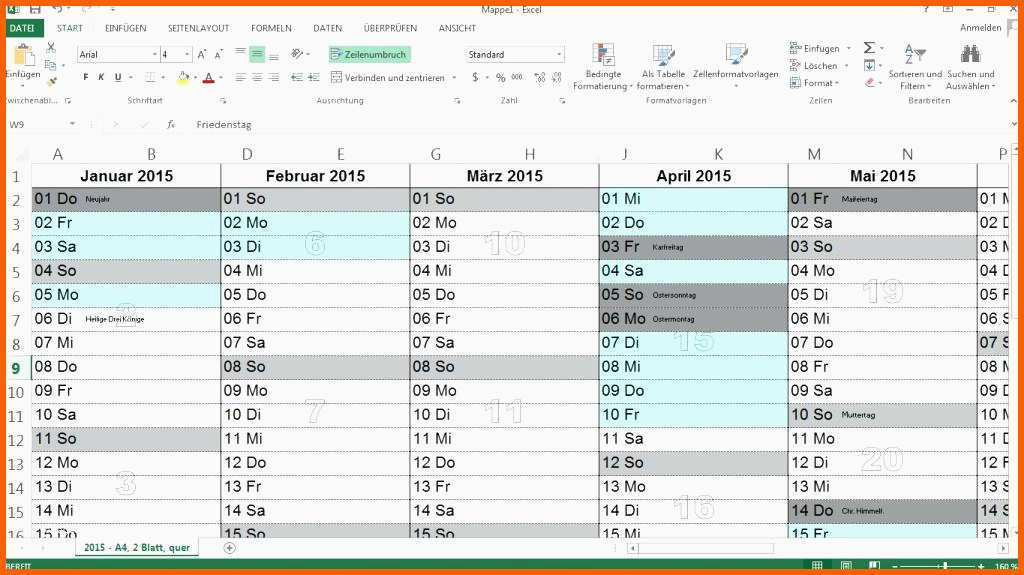Toggle bold formatting button

(85, 78)
